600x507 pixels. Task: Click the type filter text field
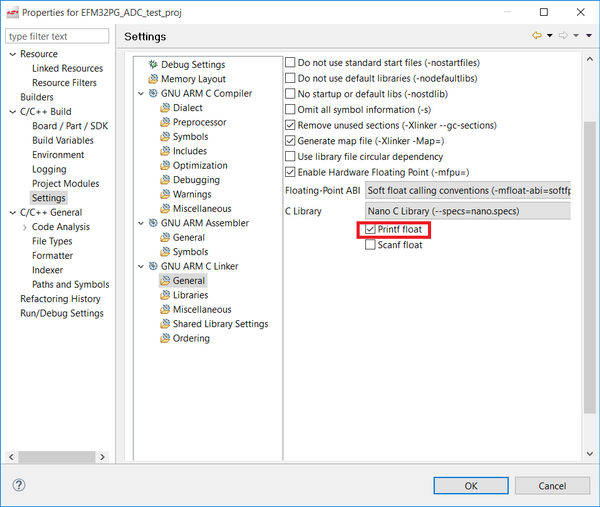[57, 36]
